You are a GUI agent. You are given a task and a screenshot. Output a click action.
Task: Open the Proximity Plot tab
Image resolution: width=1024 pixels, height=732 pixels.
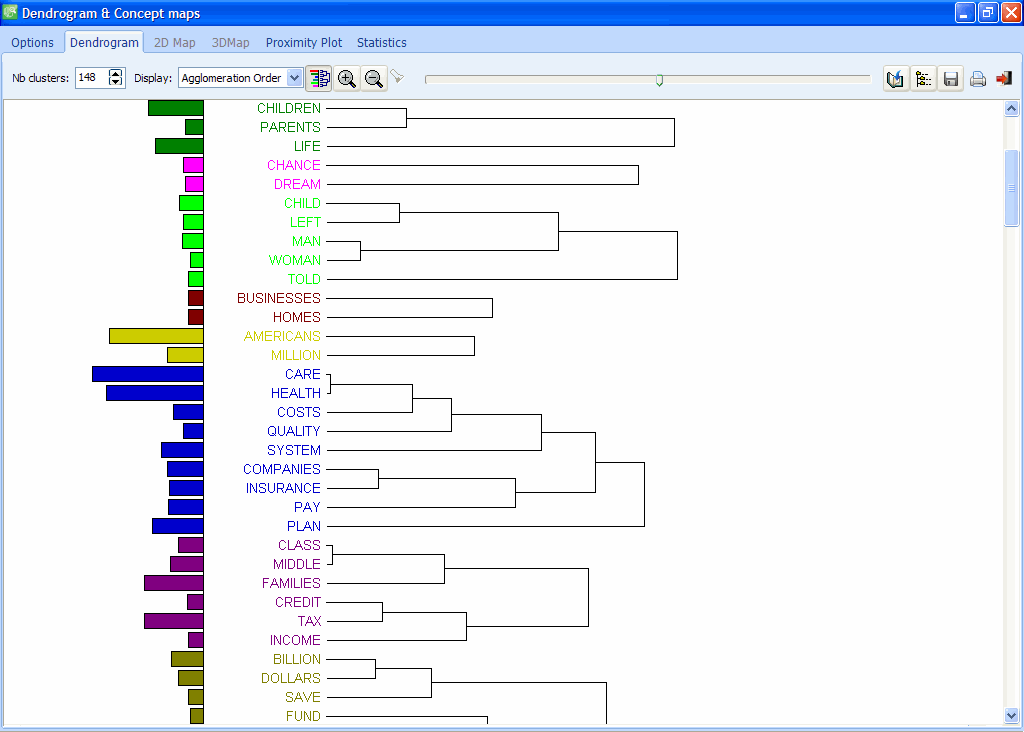304,43
